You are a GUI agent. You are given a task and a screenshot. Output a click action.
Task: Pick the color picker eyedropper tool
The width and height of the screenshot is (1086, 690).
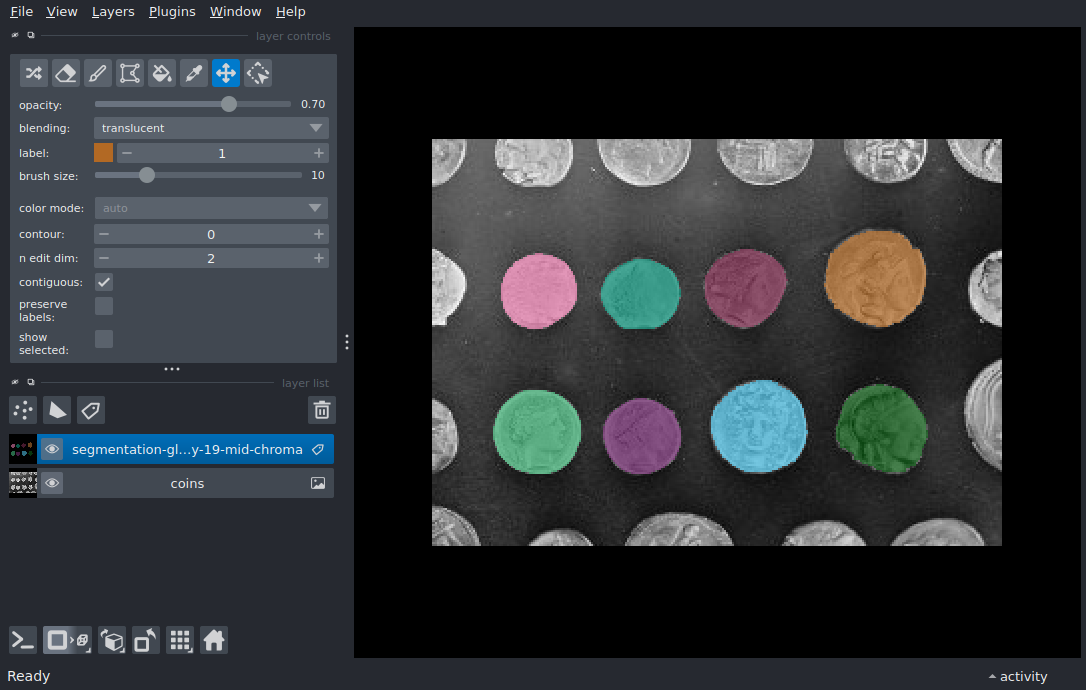pos(194,73)
